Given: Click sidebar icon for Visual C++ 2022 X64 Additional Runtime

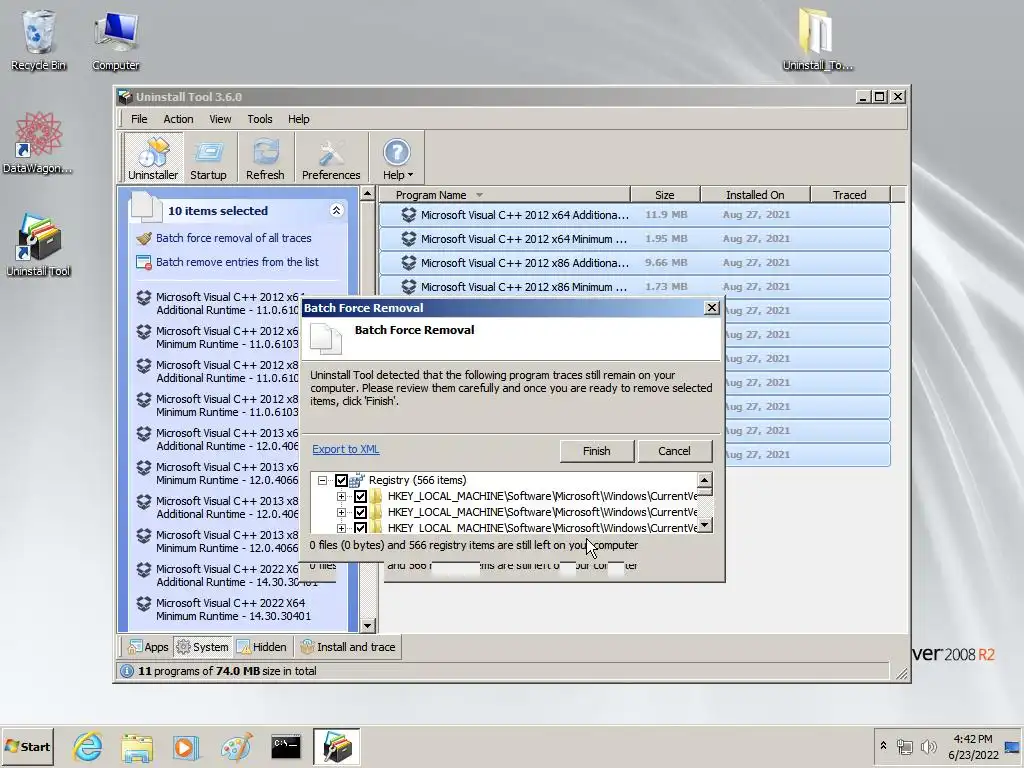Looking at the screenshot, I should (144, 569).
